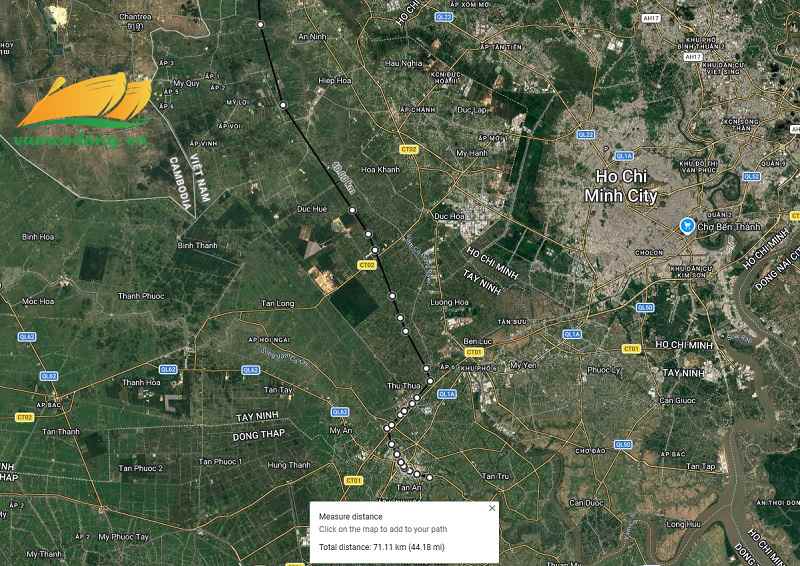
Task: Click the Tan Phuoc 1 label
Action: click(220, 461)
